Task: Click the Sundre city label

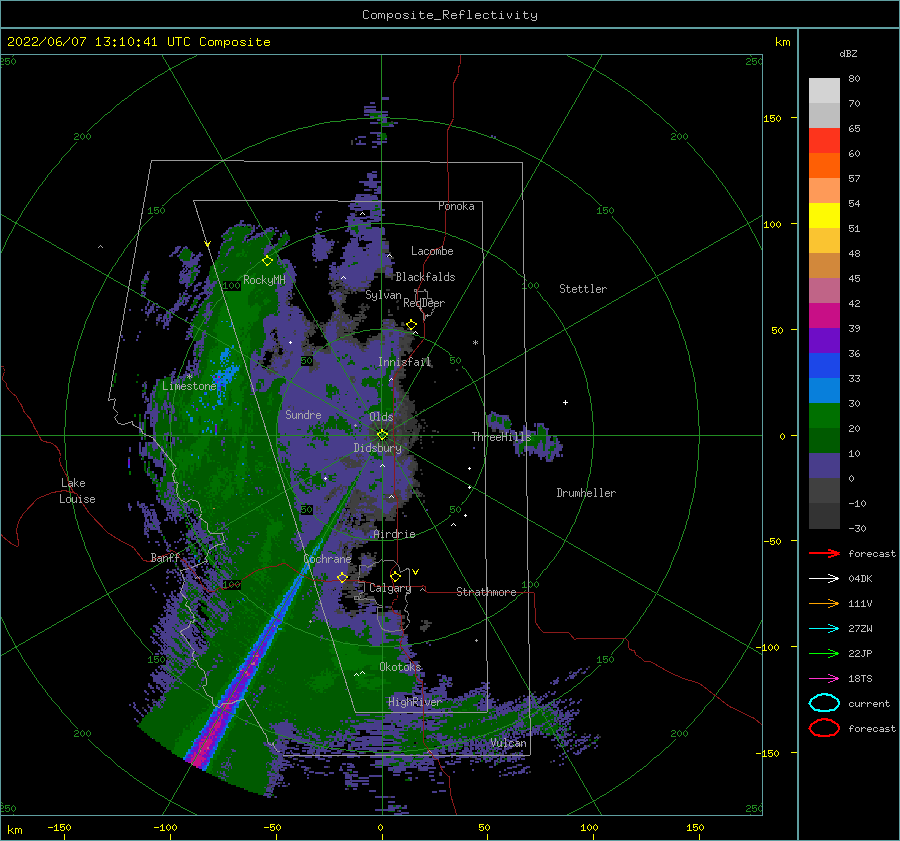Action: coord(303,414)
